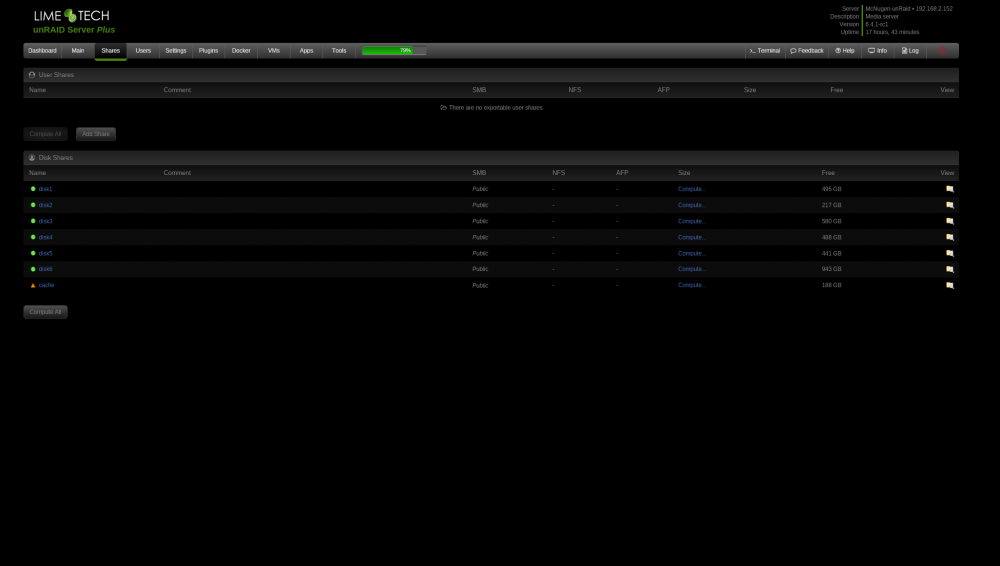Open the disk1 share link
Viewport: 1000px width, 566px height.
pos(45,189)
